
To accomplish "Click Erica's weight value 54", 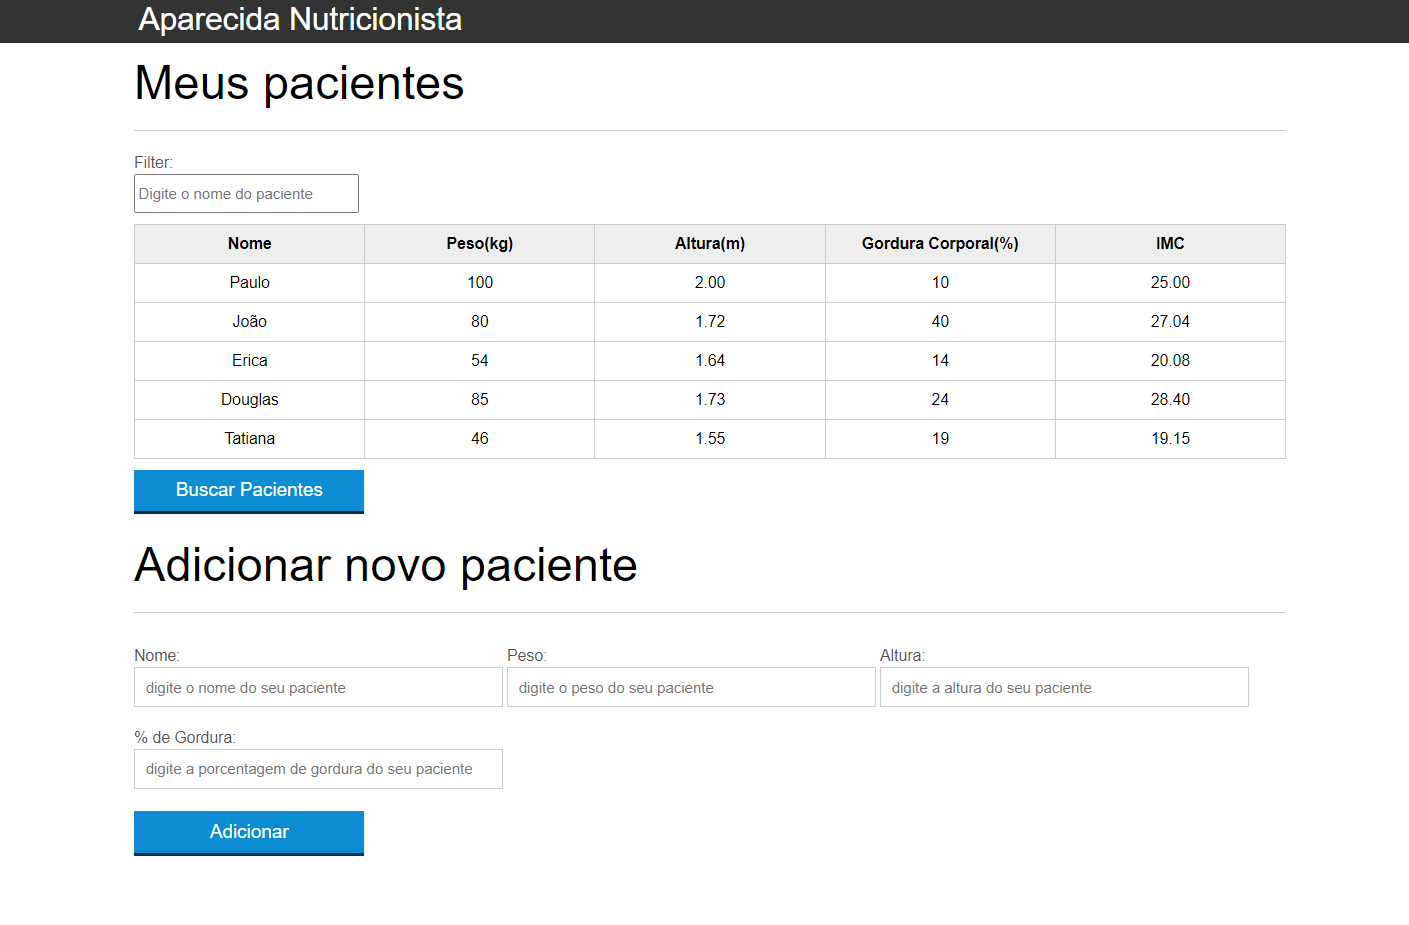I will point(480,361).
